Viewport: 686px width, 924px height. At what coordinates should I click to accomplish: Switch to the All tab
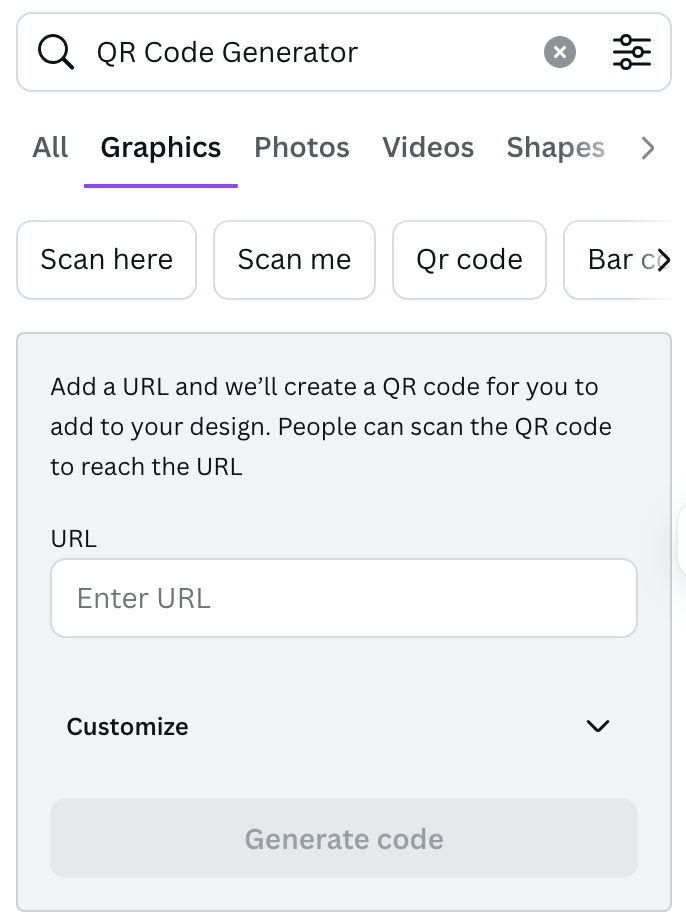click(x=50, y=147)
